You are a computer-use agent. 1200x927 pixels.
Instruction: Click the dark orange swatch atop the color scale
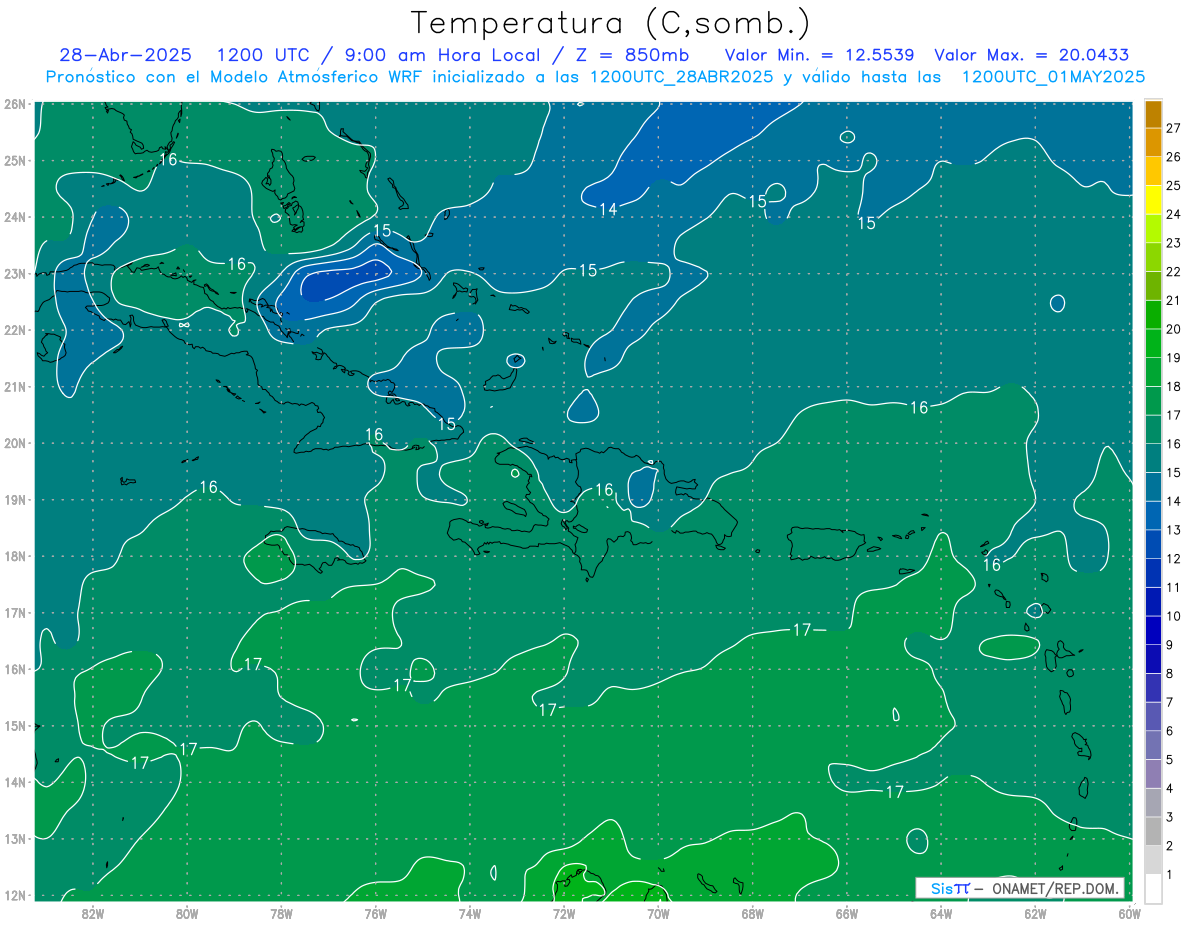point(1153,114)
